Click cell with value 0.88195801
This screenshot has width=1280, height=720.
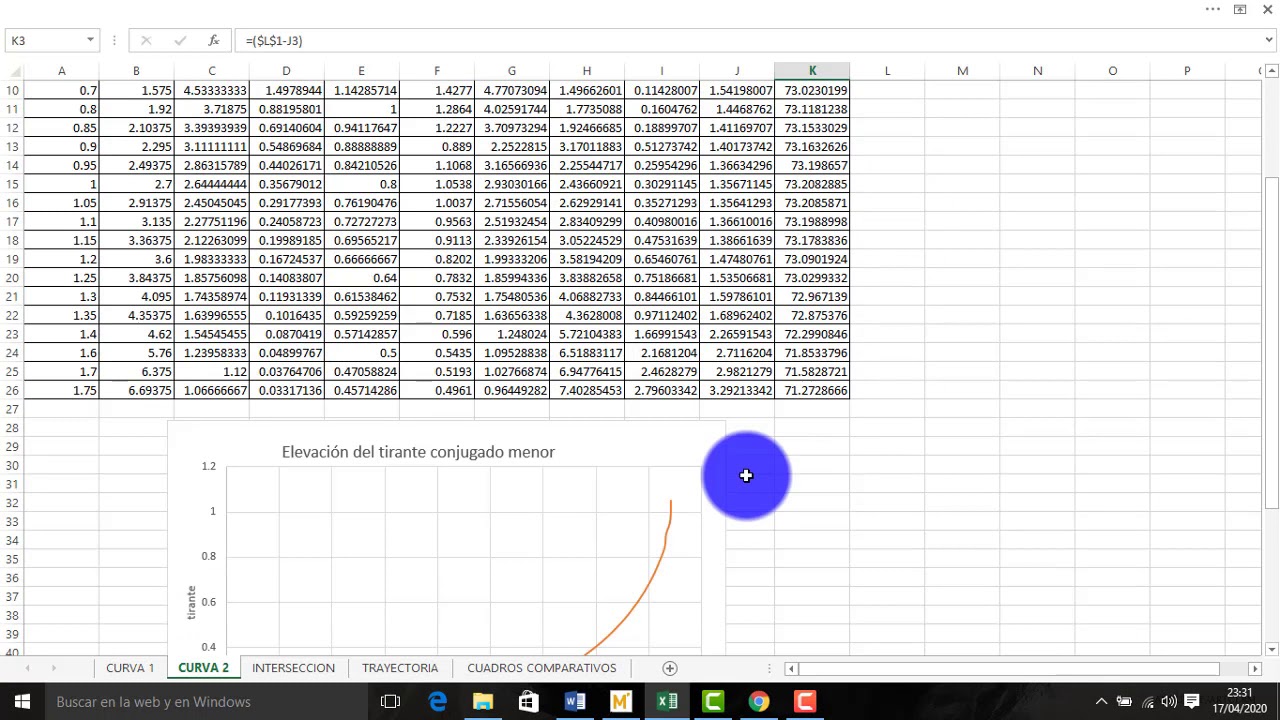pos(286,109)
